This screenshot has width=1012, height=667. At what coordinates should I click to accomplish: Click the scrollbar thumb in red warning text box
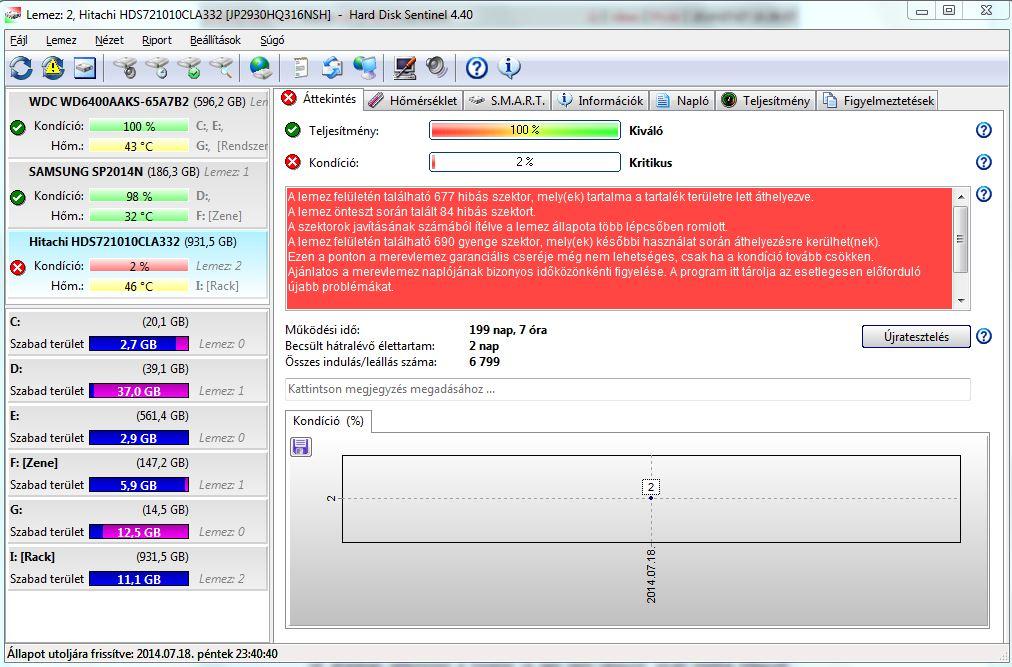tap(961, 239)
